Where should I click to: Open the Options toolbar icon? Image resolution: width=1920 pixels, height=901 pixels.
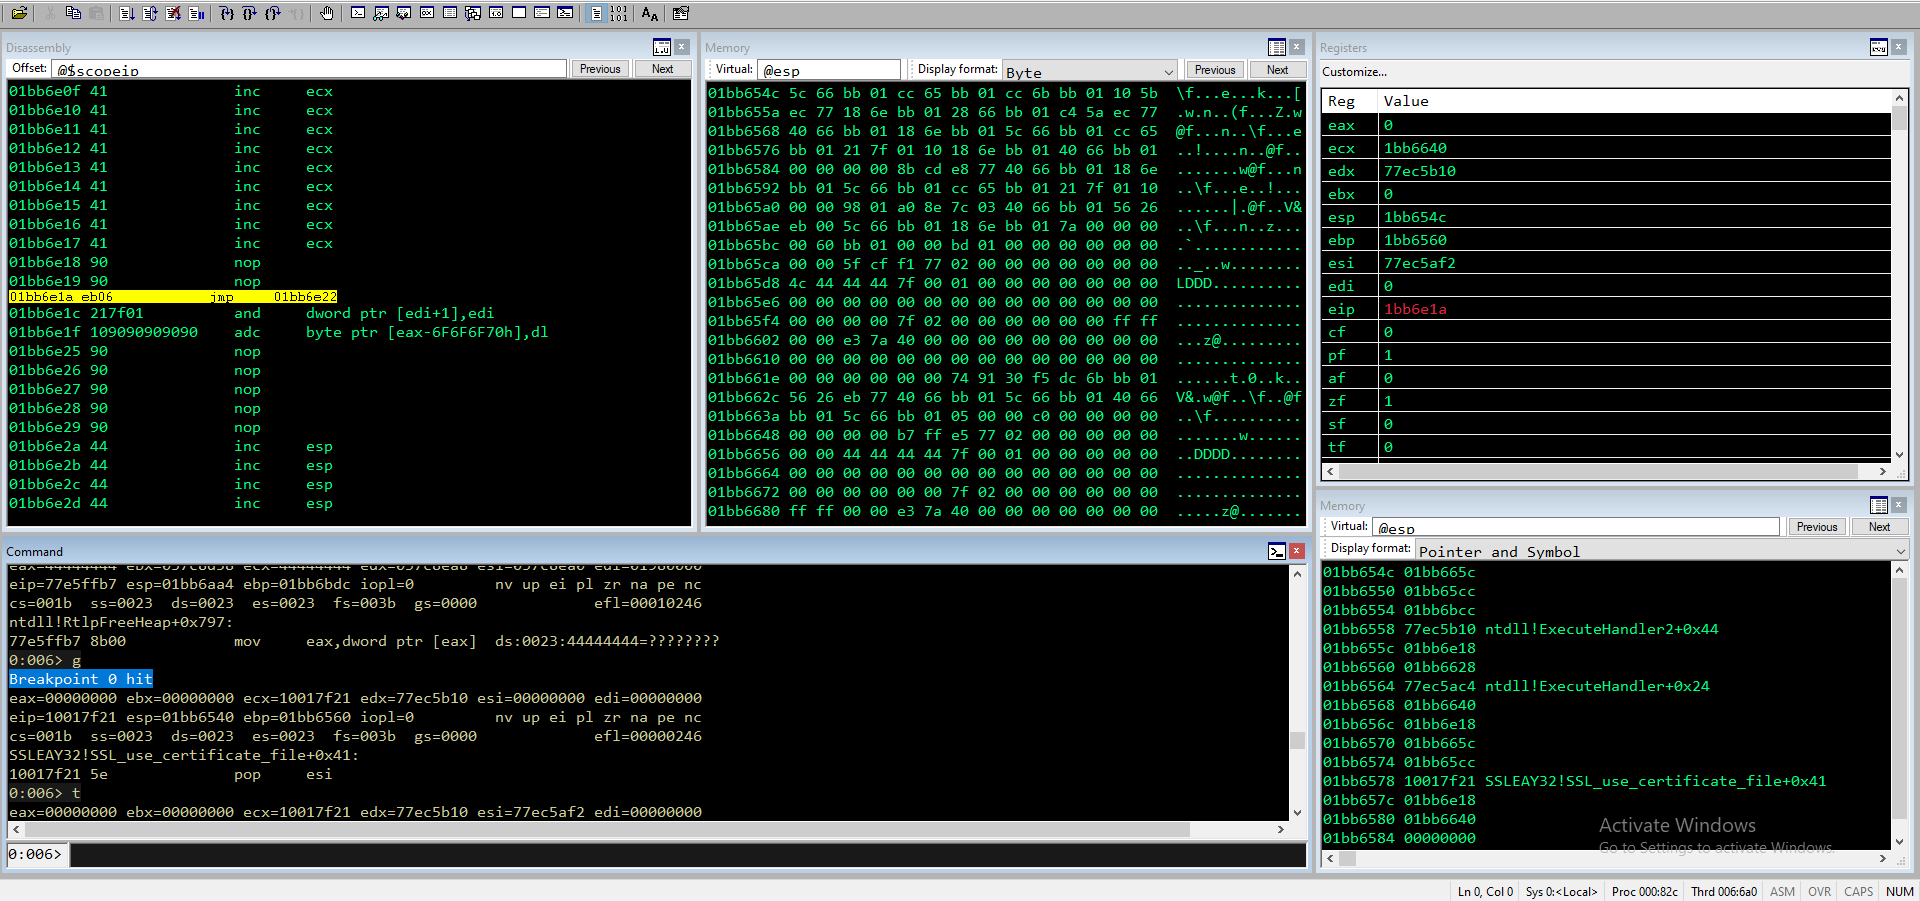click(681, 13)
